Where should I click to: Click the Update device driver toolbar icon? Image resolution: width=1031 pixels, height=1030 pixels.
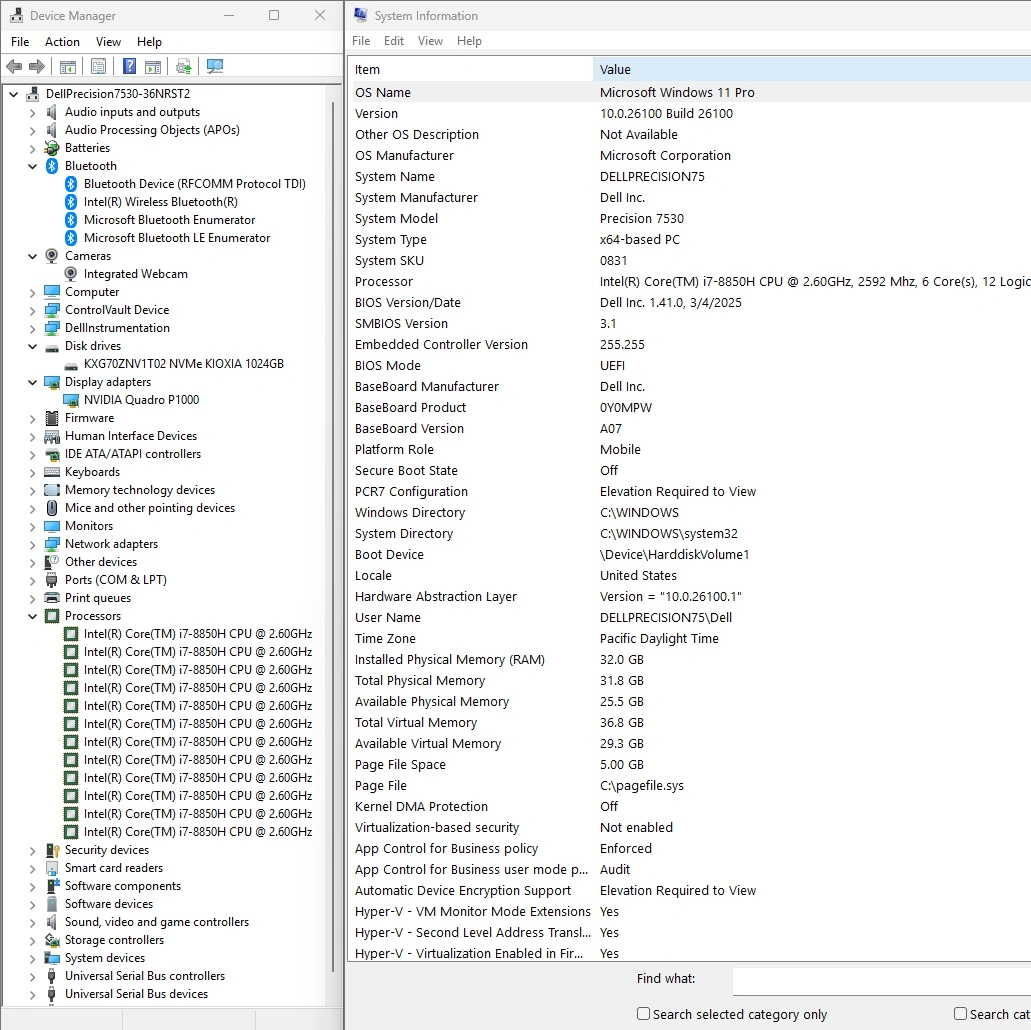(x=183, y=67)
